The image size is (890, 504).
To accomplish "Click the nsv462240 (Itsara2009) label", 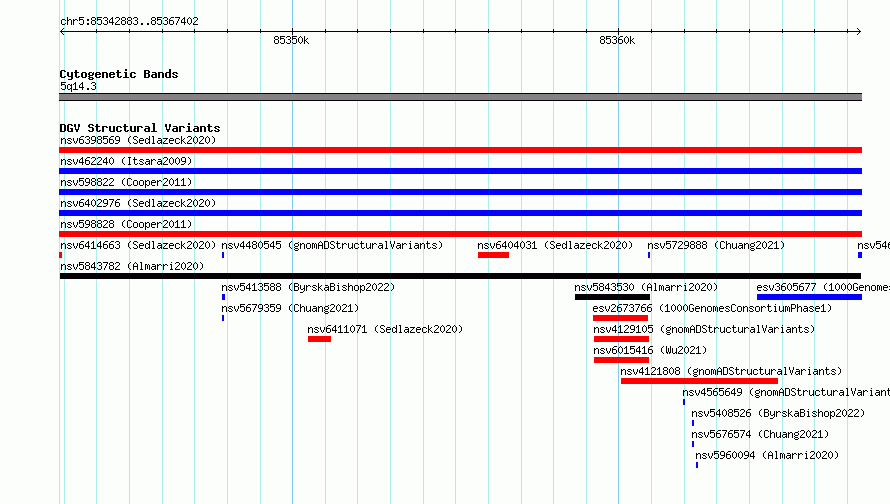I will 126,161.
